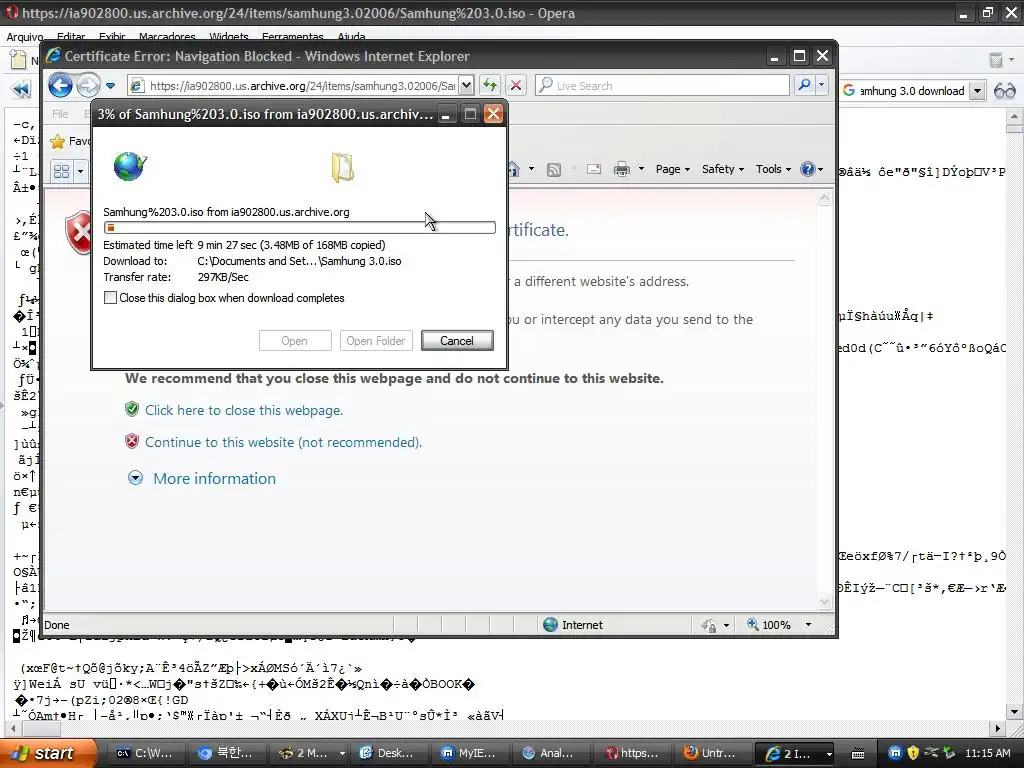Click the red shield icon beside Continue link
Viewport: 1024px width, 768px height.
tap(132, 441)
